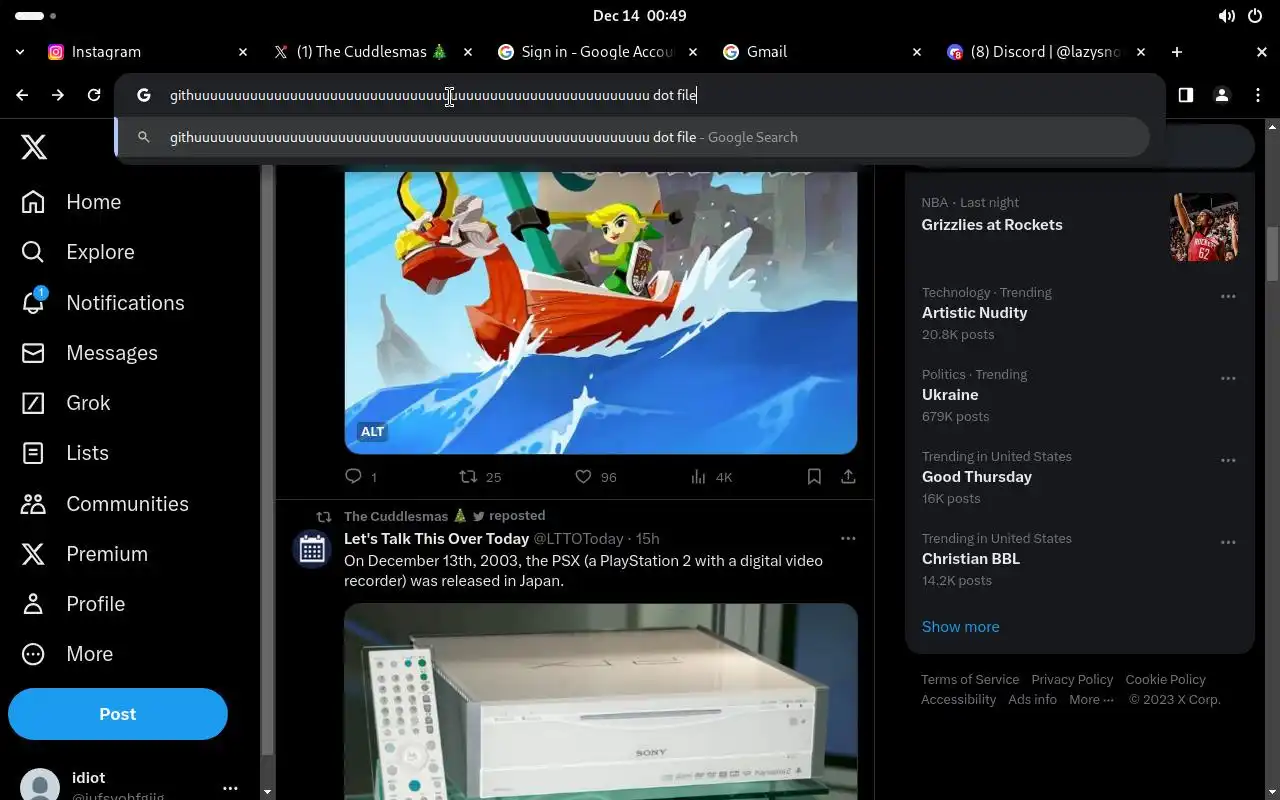Open the browser profile icon
1280x800 pixels.
[x=1222, y=95]
